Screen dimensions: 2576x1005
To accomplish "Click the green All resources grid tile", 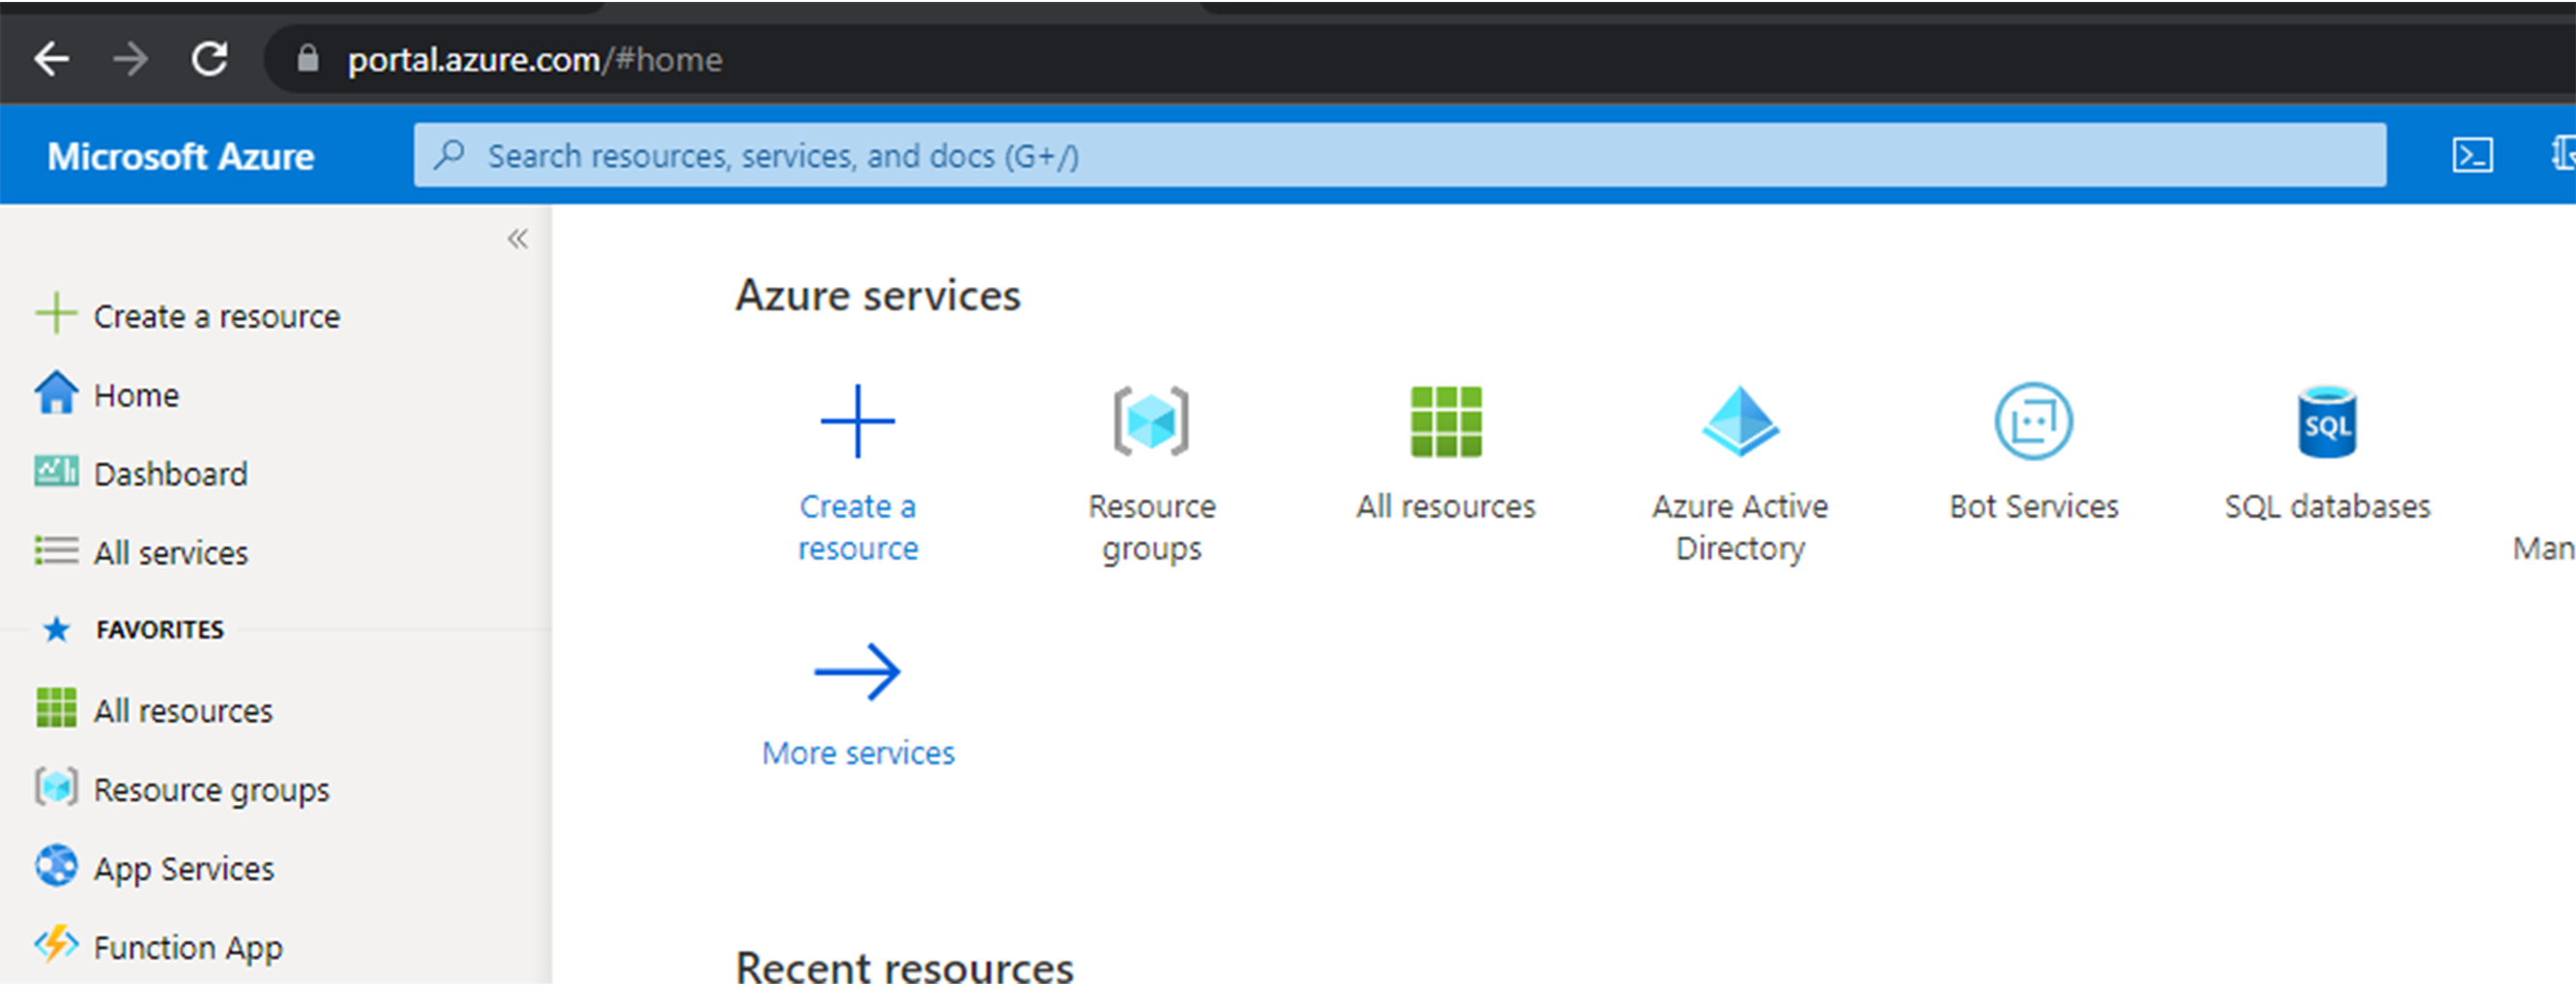I will (1446, 422).
